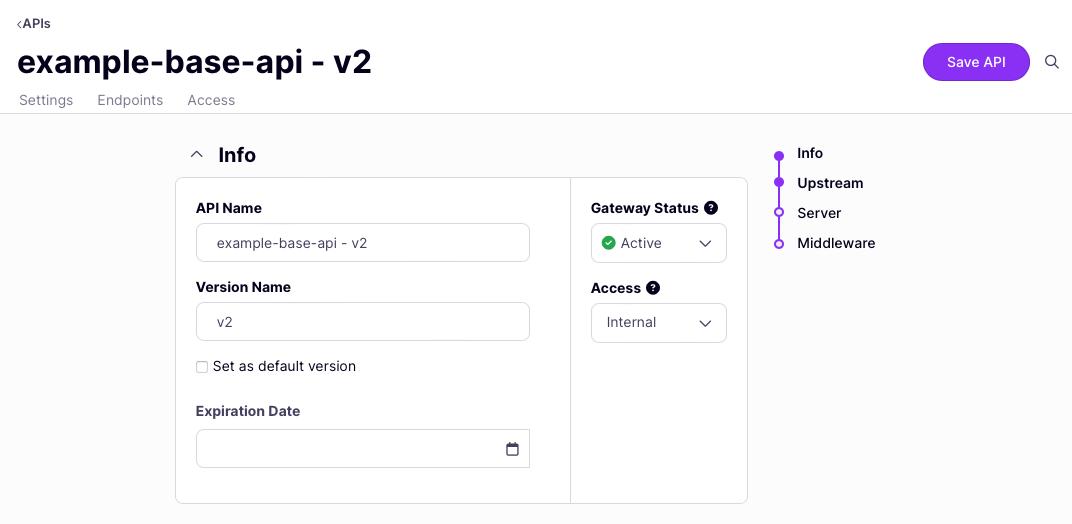
Task: Open the Settings tab
Action: click(46, 100)
